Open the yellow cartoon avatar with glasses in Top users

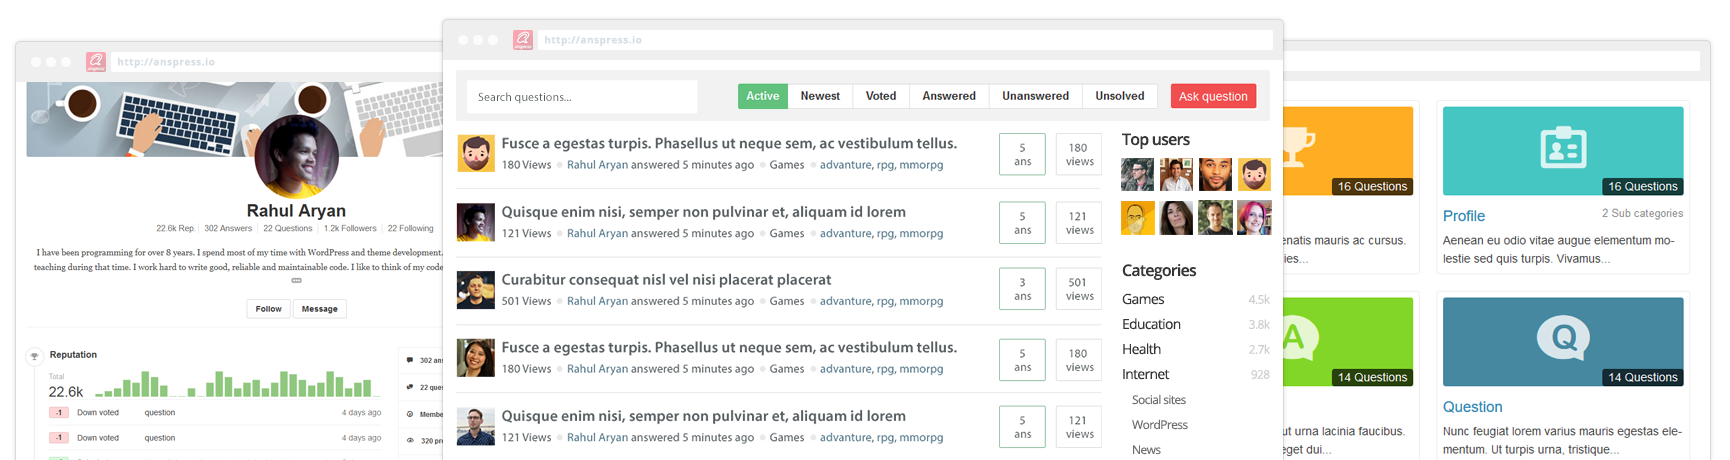pyautogui.click(x=1138, y=218)
